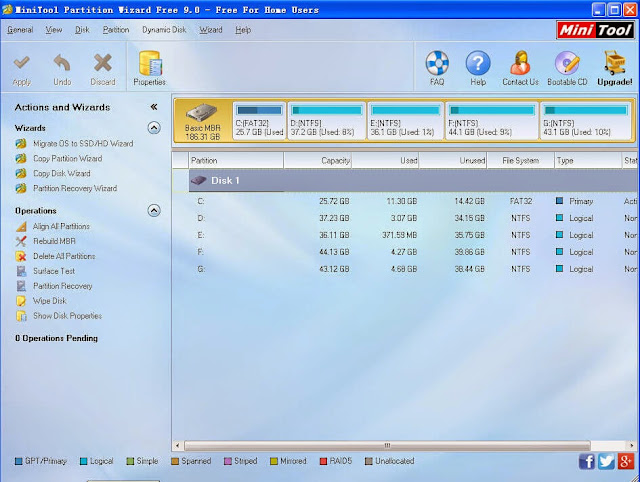Screen dimensions: 640x482
Task: Select the E: NTFS partition block
Action: [405, 121]
